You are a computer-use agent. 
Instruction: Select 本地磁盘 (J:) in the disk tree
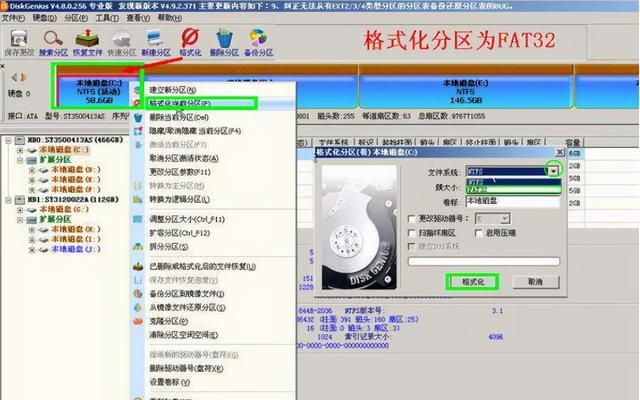(x=75, y=249)
